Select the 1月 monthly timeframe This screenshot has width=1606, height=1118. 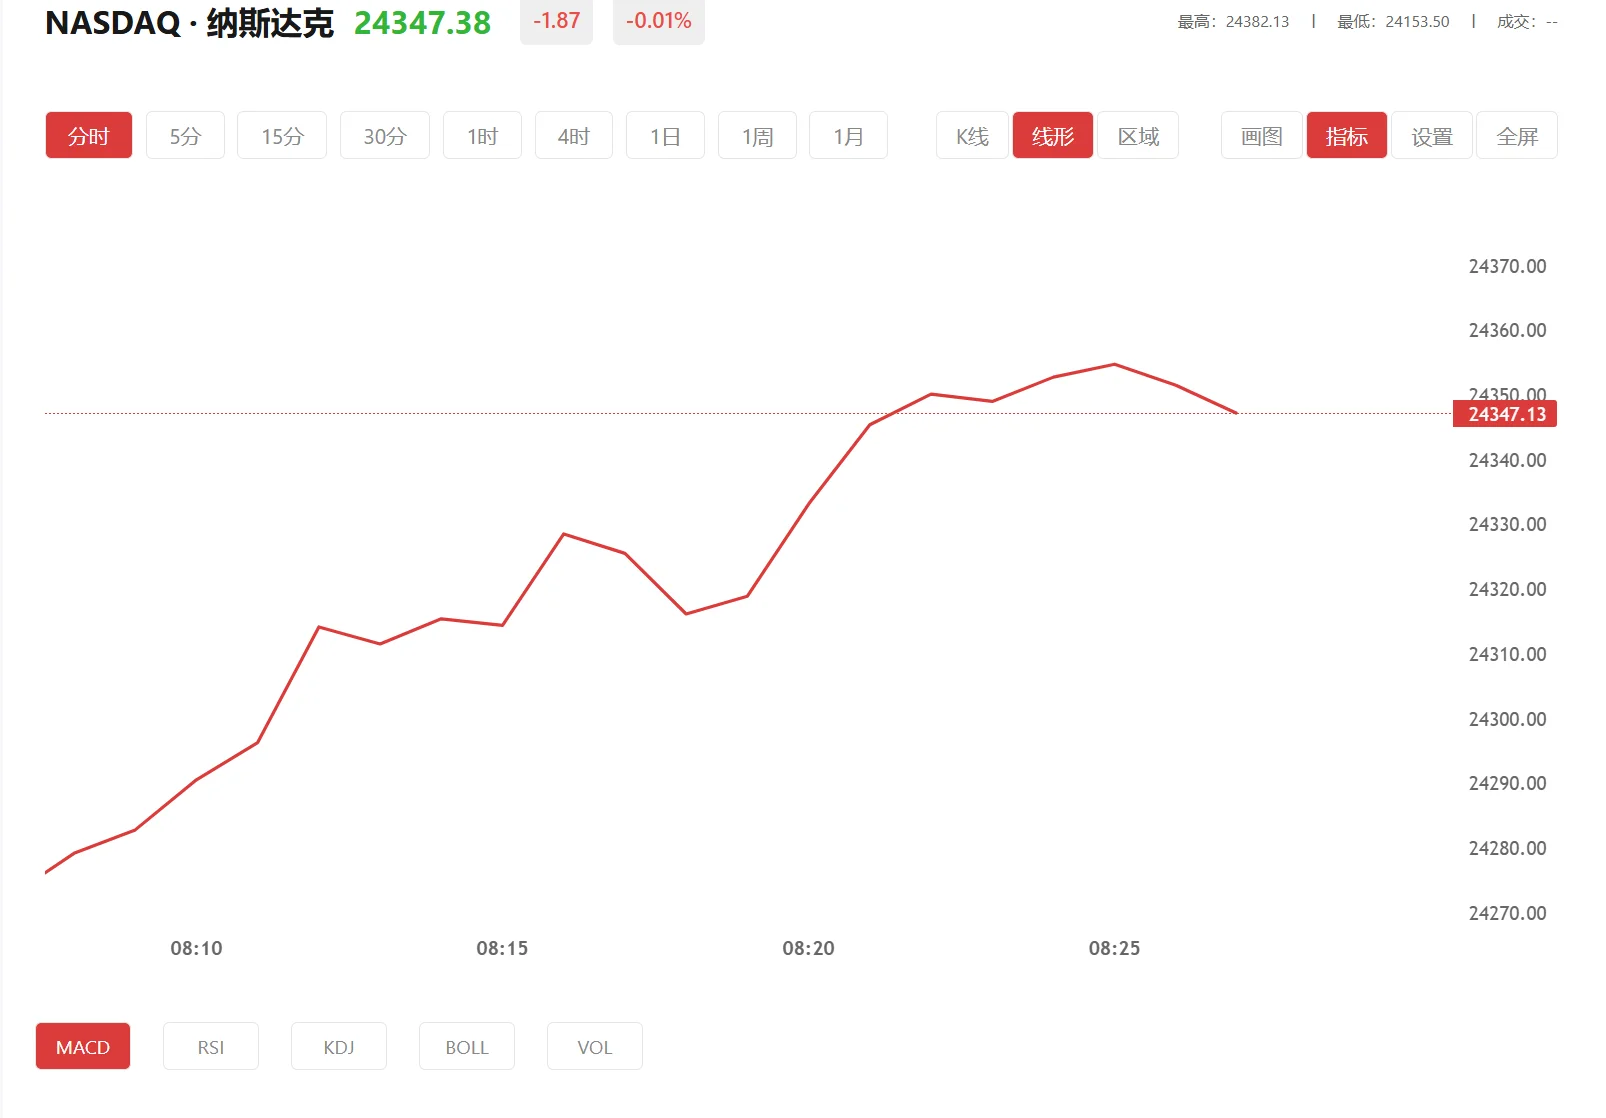[848, 135]
